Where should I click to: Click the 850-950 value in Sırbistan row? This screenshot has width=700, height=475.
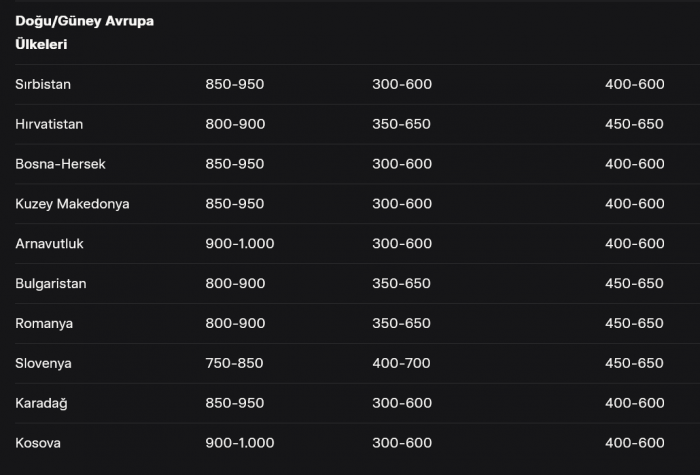(235, 84)
